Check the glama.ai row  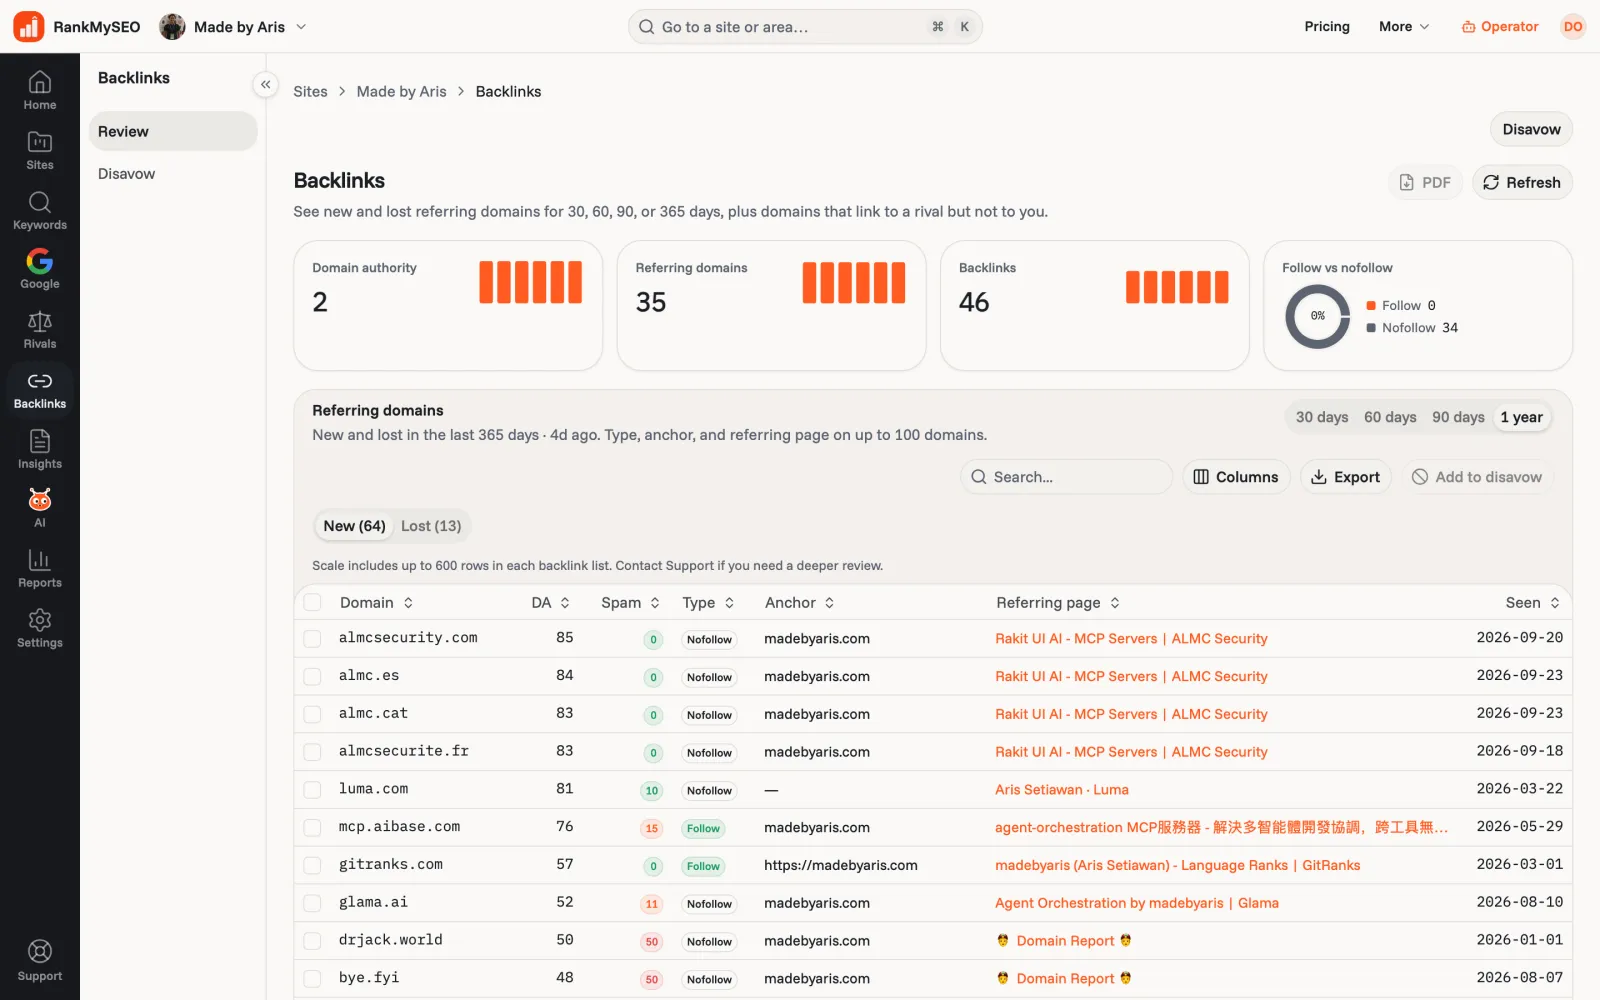tap(313, 903)
